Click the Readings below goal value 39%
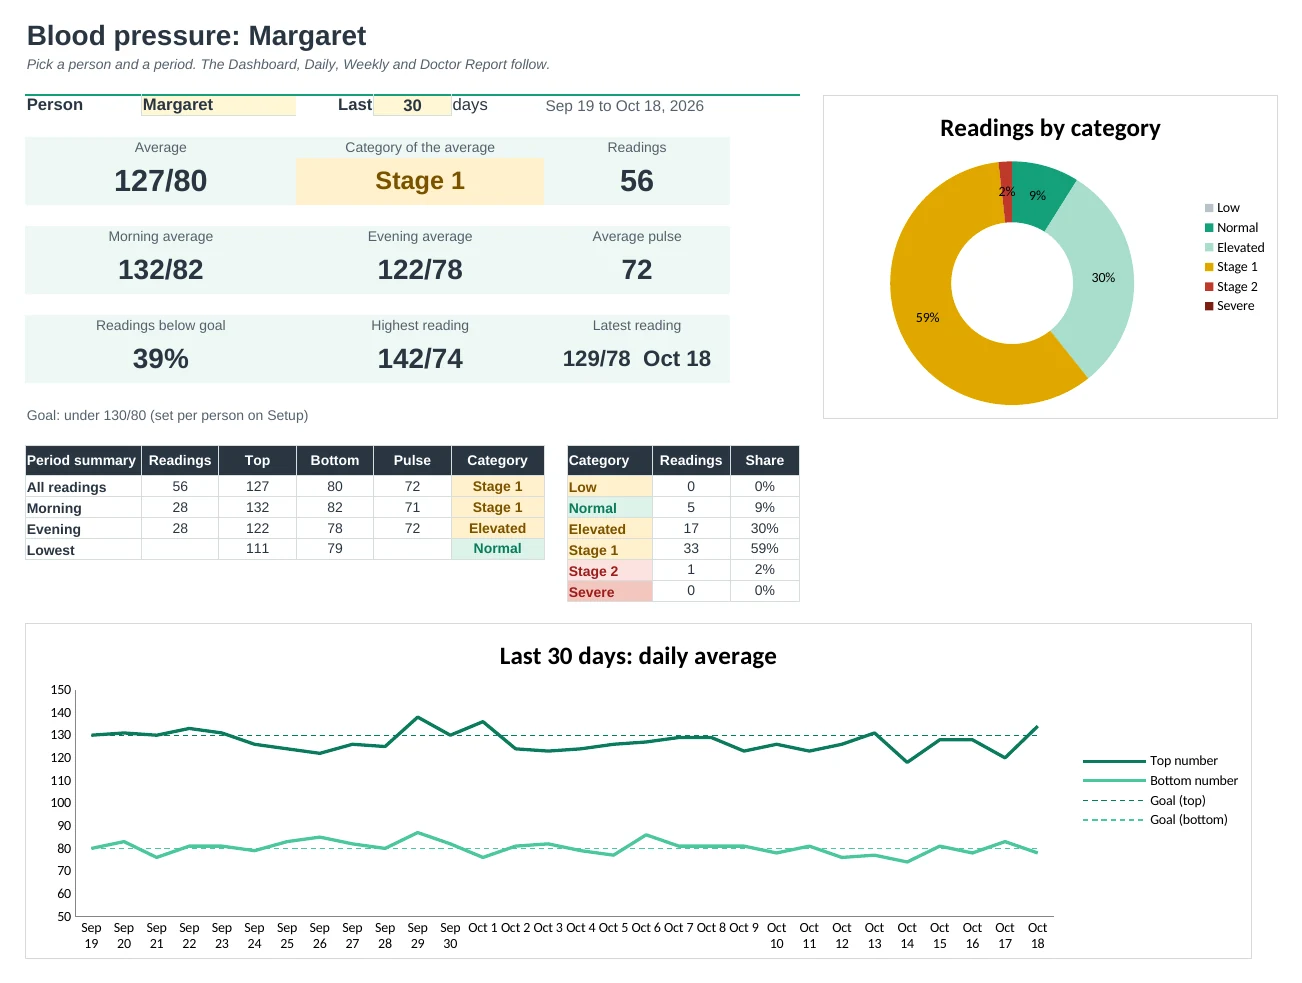Image resolution: width=1302 pixels, height=983 pixels. tap(161, 359)
